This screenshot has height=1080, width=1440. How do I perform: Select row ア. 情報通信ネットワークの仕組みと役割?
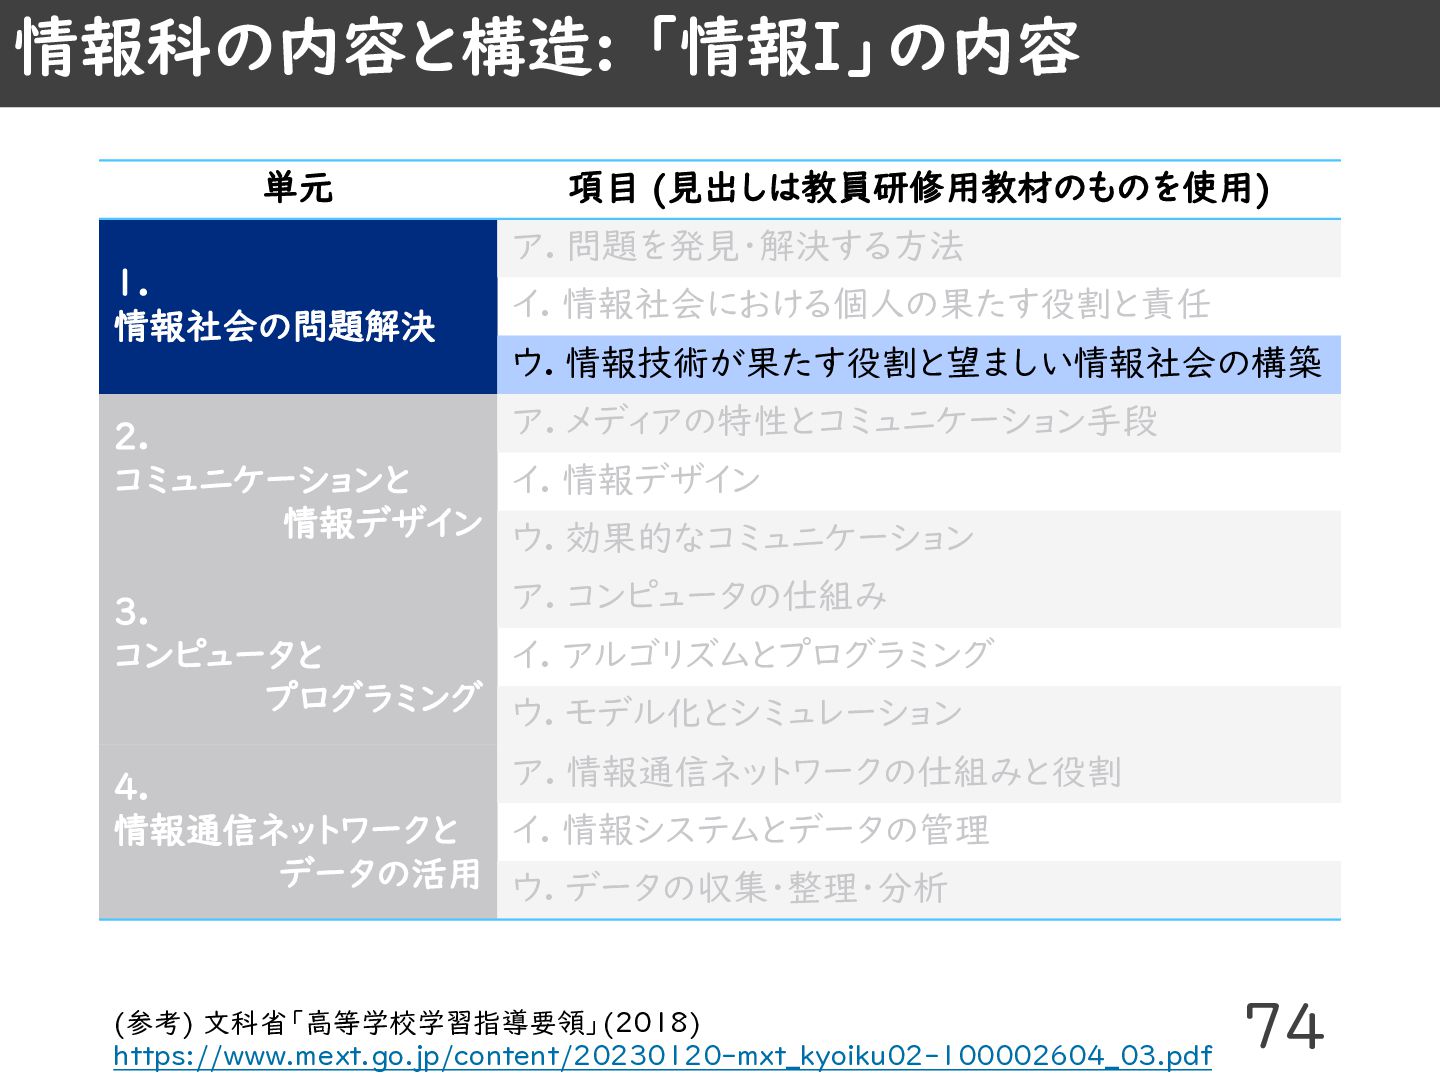[919, 773]
